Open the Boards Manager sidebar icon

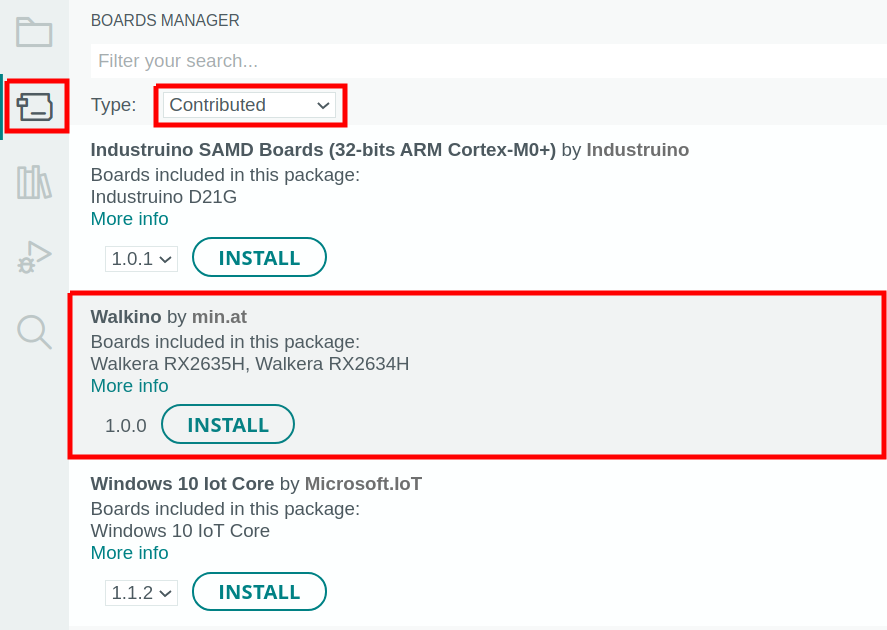pos(35,107)
